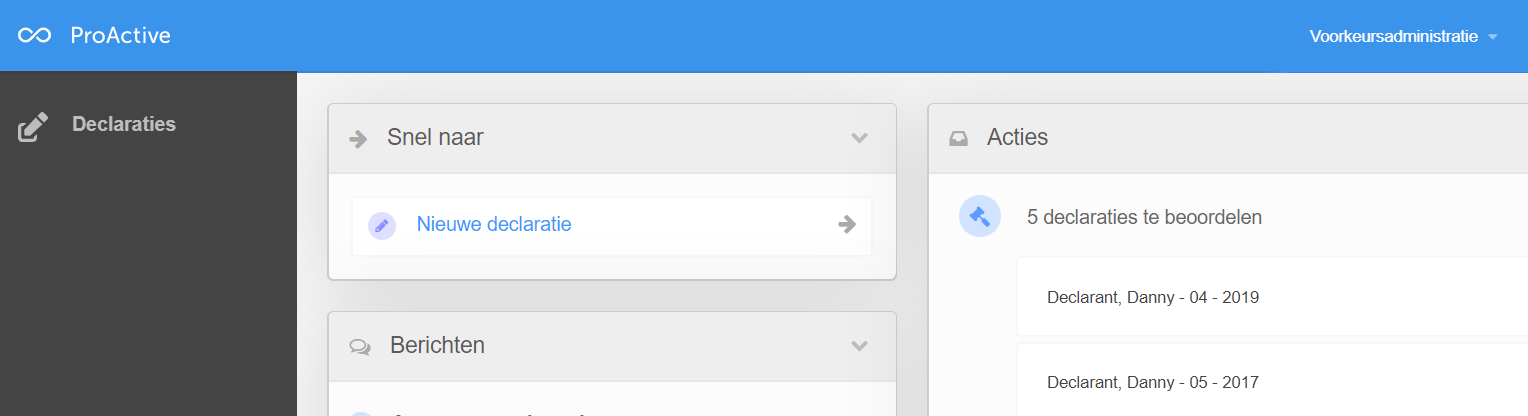Open Declarant, Danny - 05 - 2017
This screenshot has height=416, width=1528.
coord(1153,382)
